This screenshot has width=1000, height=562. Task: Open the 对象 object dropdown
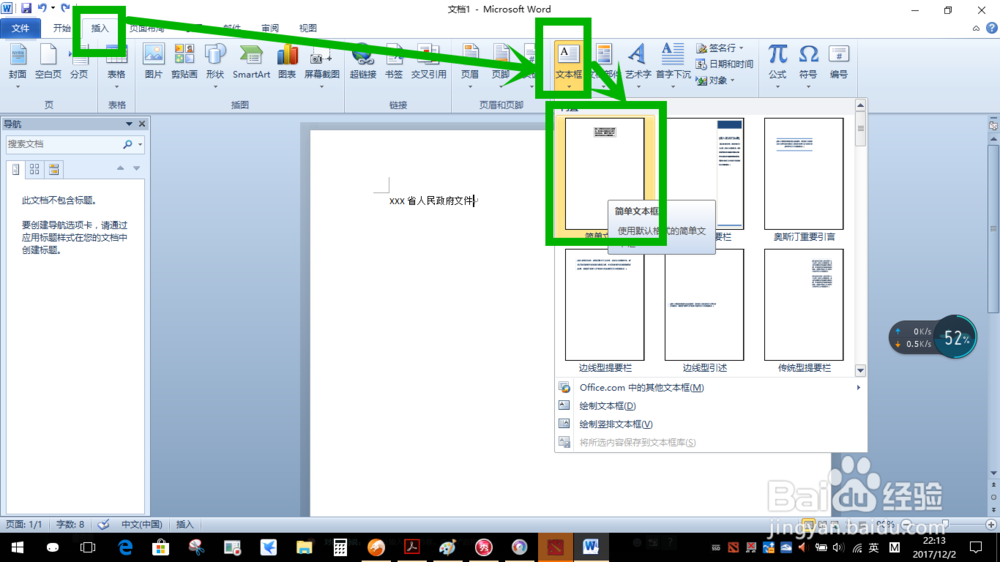716,80
